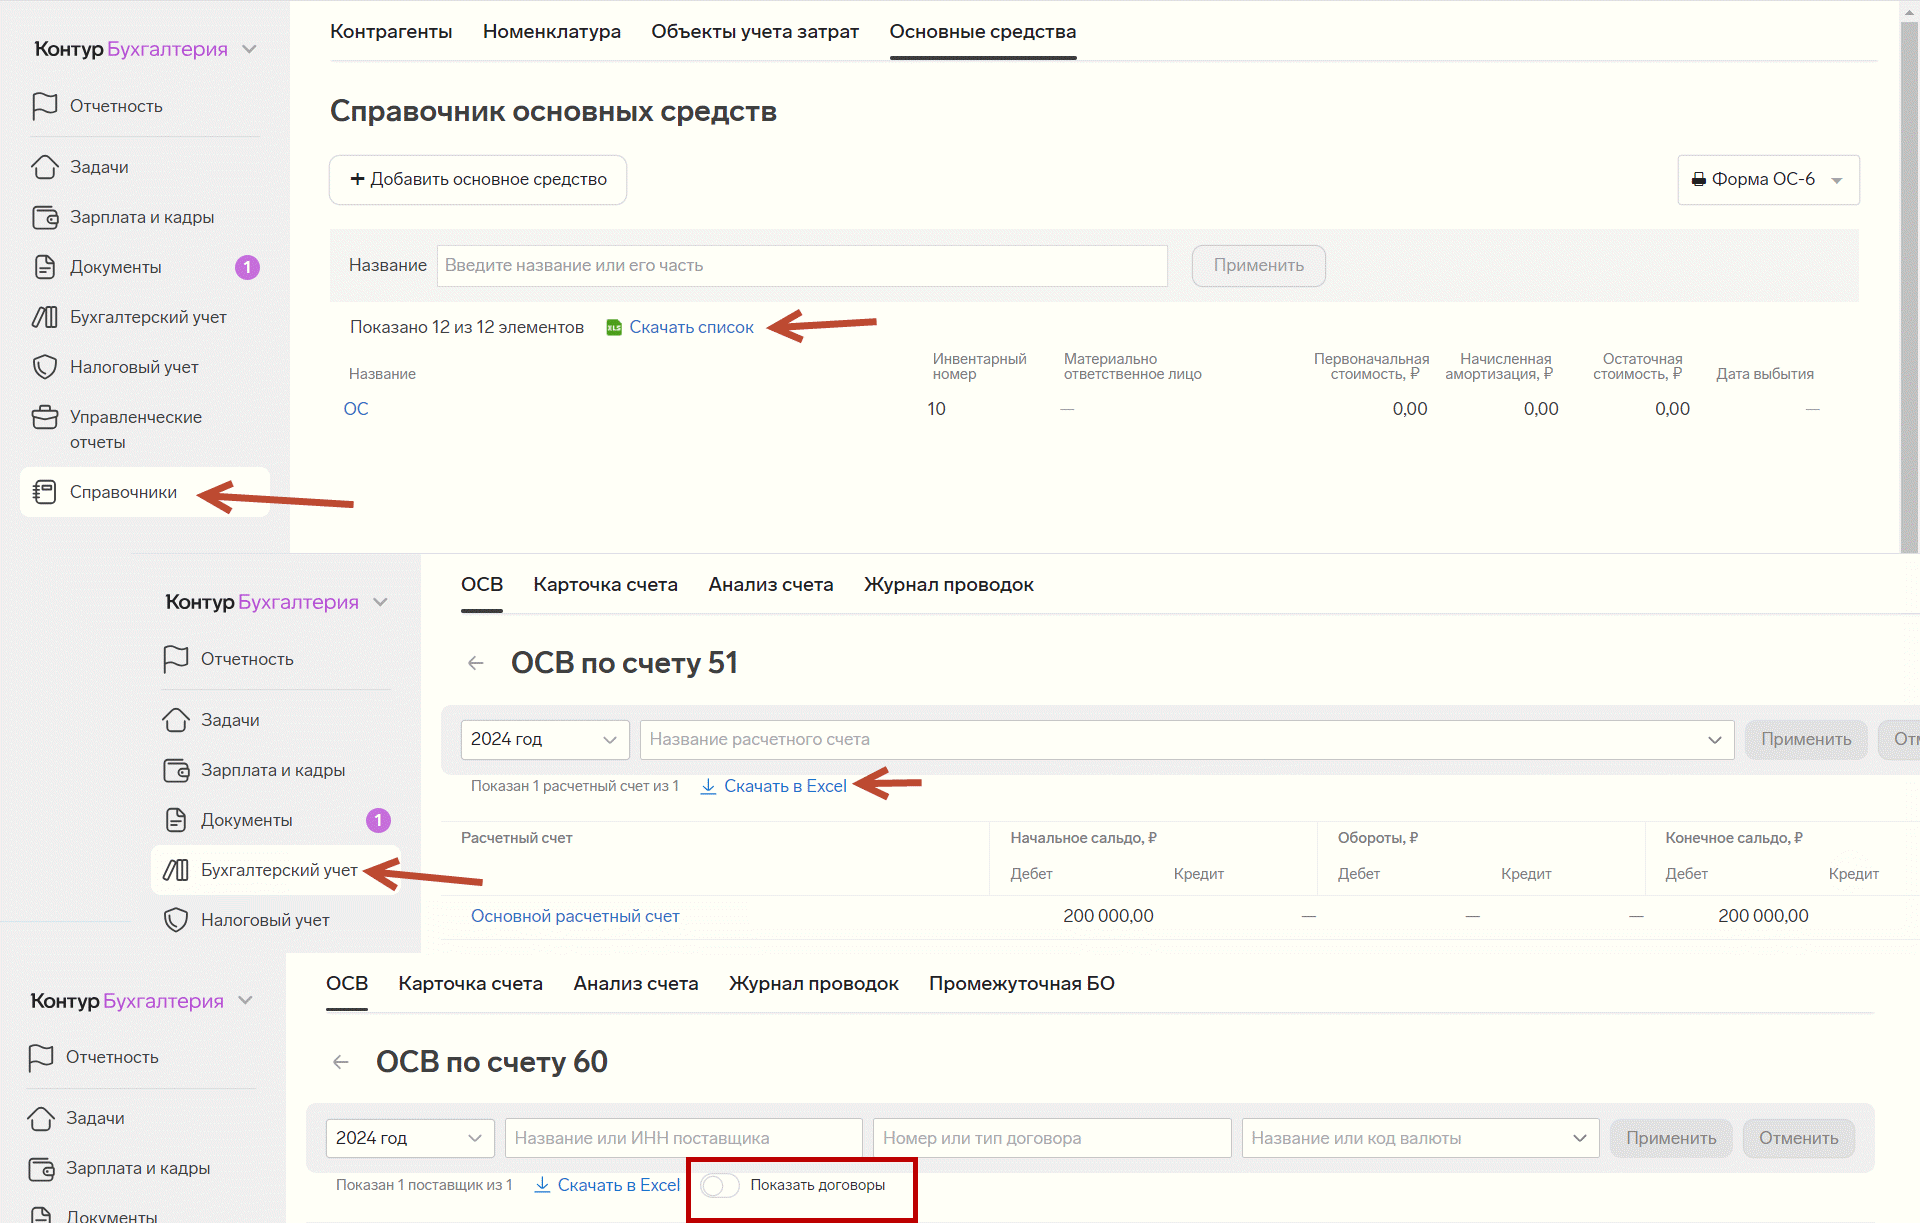
Task: Click the Отменить button in account 60 filter
Action: click(x=1798, y=1138)
